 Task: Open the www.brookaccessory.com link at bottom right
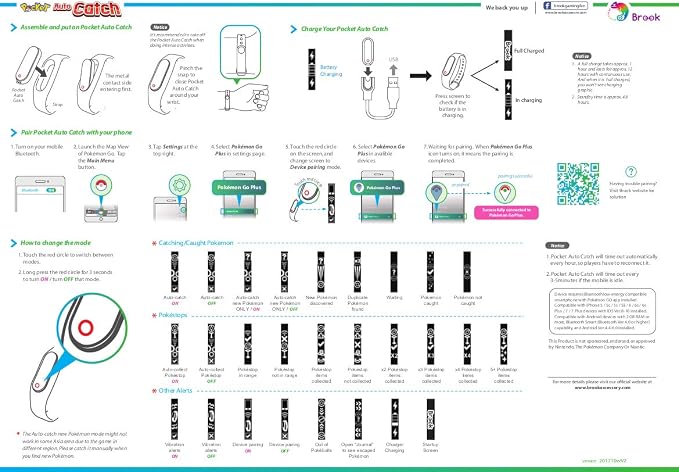(602, 388)
